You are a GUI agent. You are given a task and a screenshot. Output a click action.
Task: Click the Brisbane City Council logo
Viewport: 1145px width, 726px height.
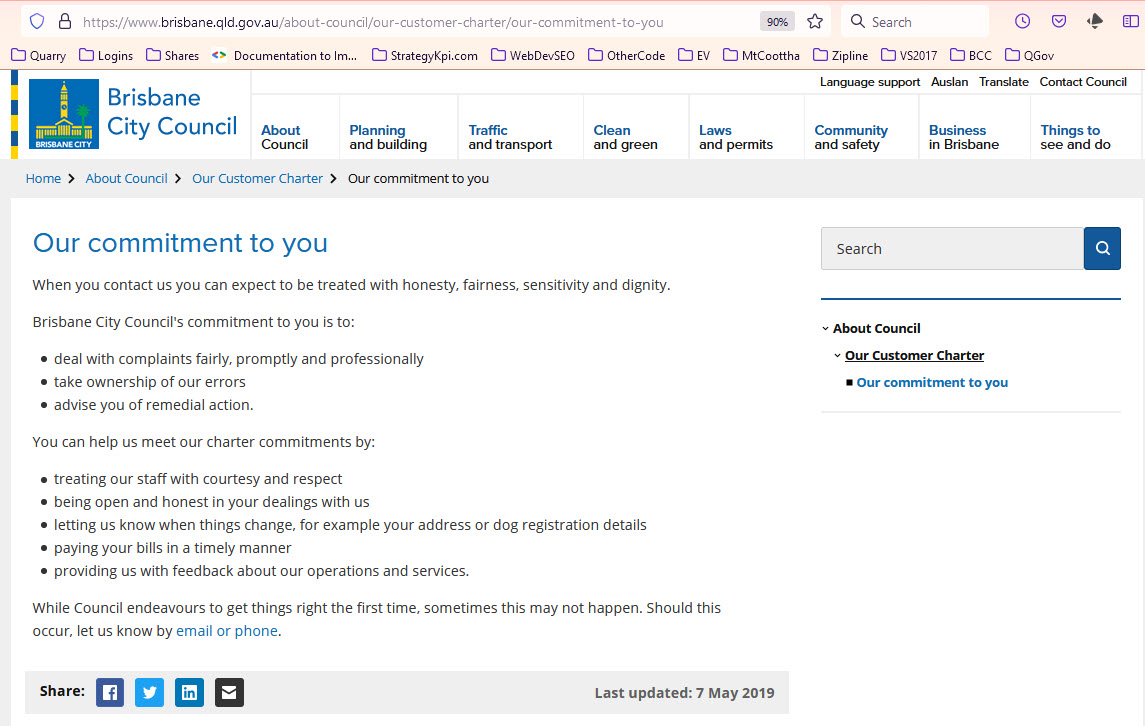[x=132, y=114]
